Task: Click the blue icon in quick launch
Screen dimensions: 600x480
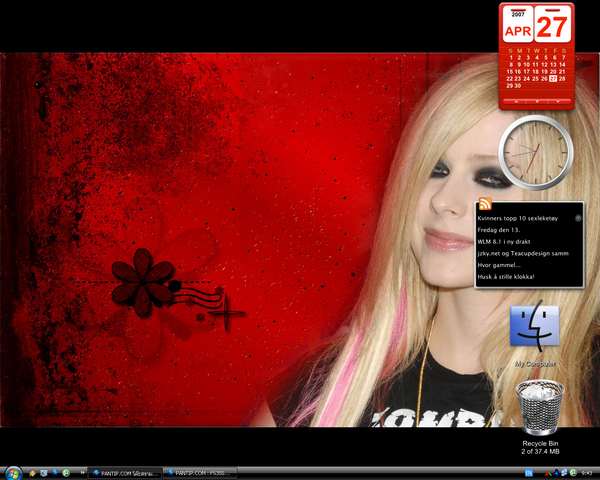Action: pos(55,472)
